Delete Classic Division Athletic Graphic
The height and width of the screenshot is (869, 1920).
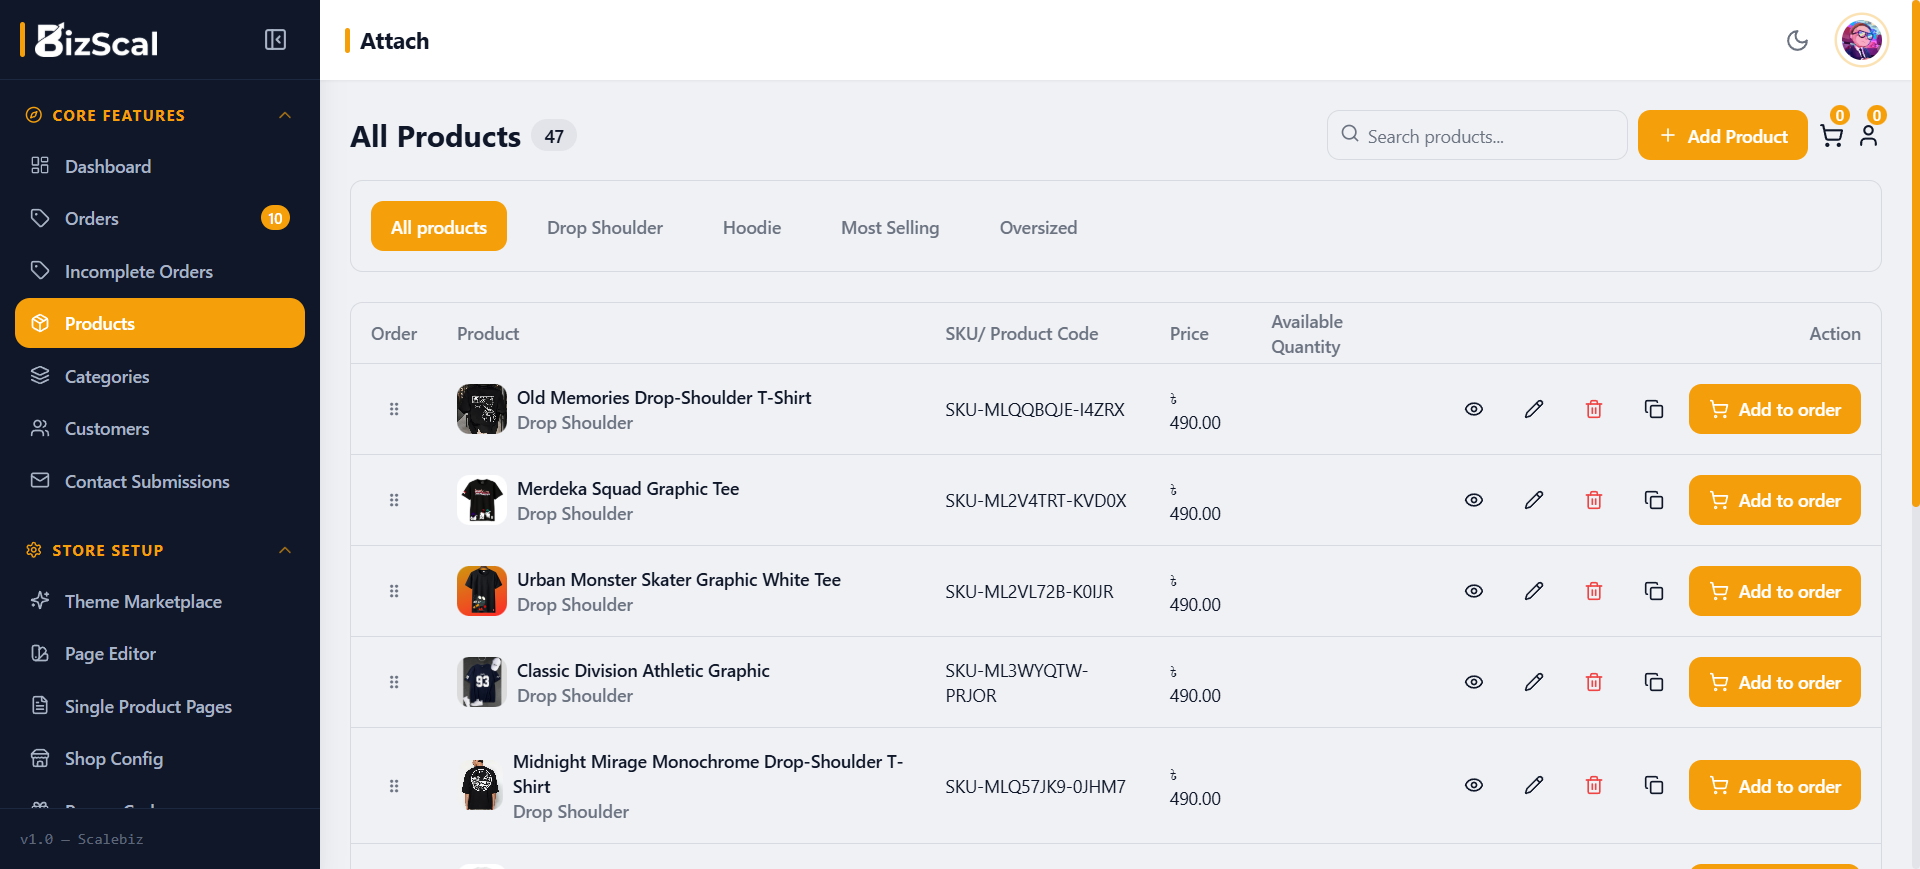(1594, 682)
